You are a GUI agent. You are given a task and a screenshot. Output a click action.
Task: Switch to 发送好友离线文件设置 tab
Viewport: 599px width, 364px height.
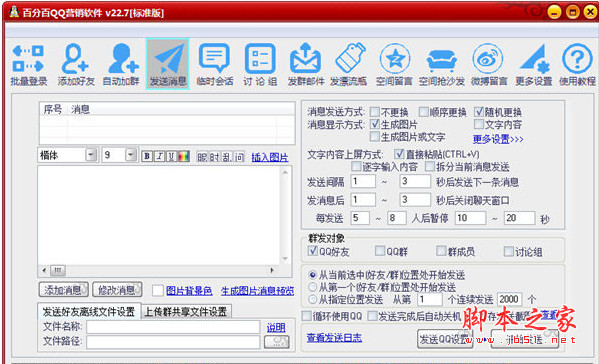pos(89,312)
